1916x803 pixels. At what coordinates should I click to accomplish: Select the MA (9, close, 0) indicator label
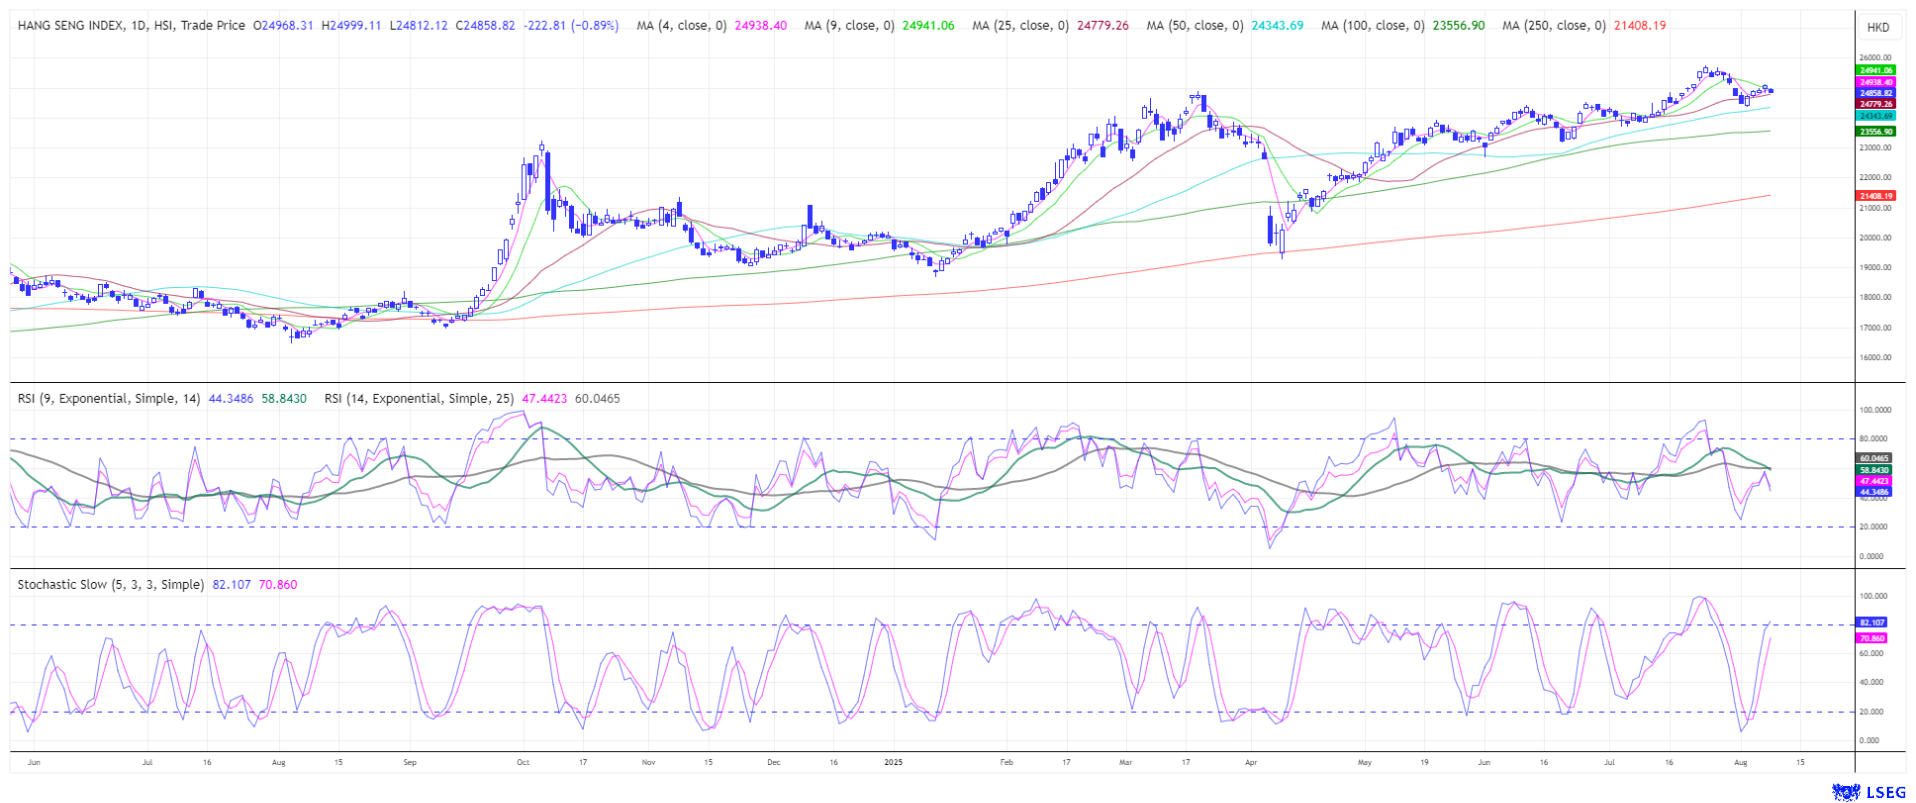coord(849,26)
